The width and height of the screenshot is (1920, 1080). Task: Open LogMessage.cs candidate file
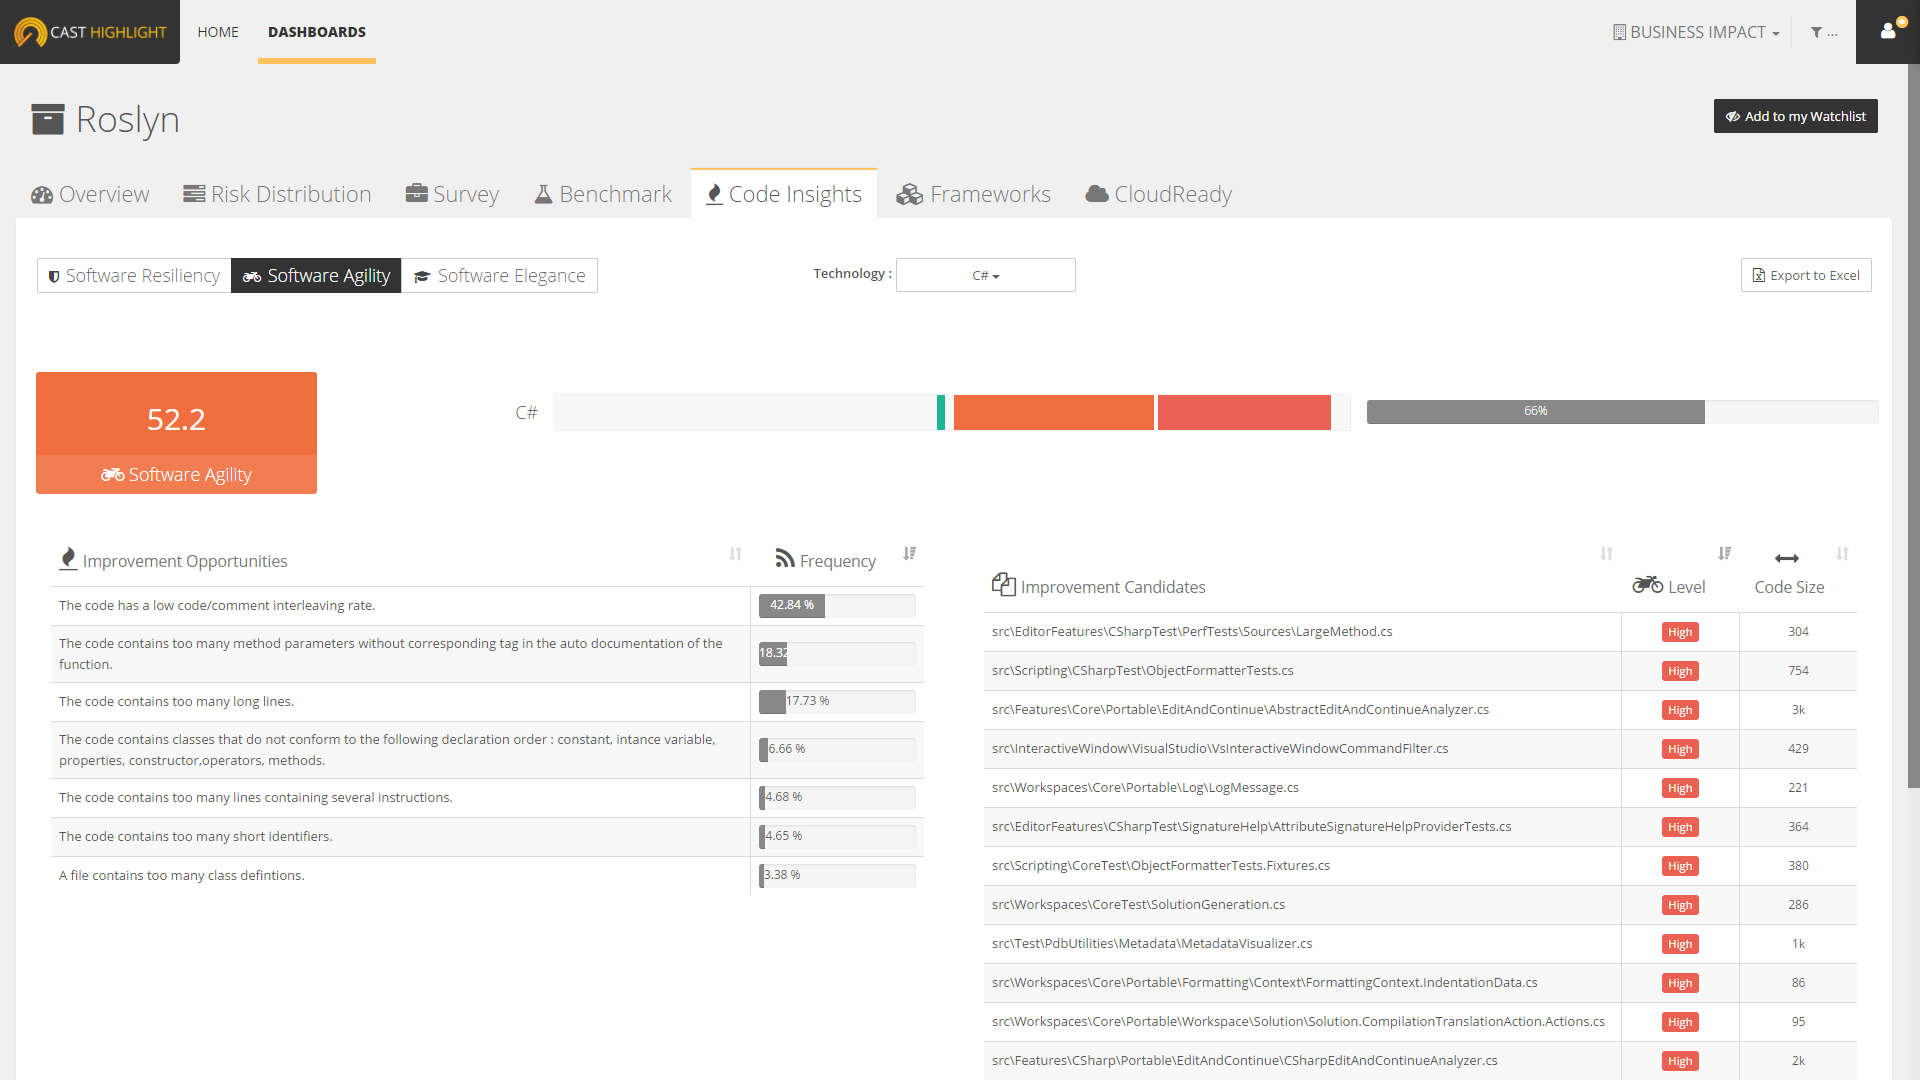1145,788
